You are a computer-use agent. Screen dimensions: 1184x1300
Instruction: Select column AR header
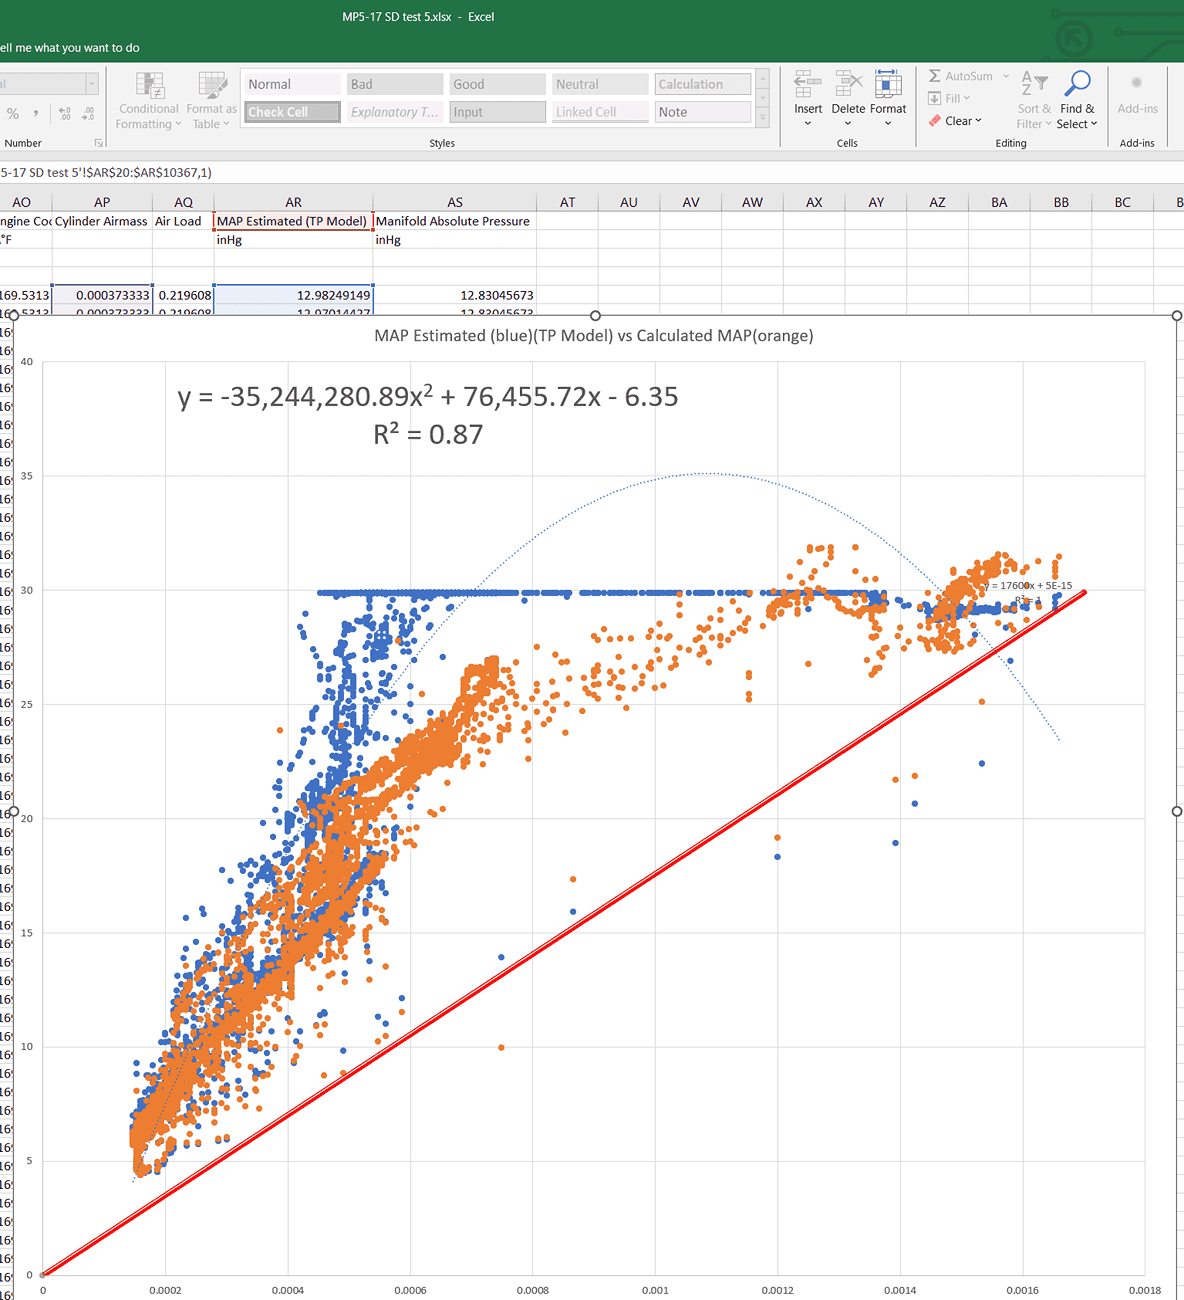point(293,202)
